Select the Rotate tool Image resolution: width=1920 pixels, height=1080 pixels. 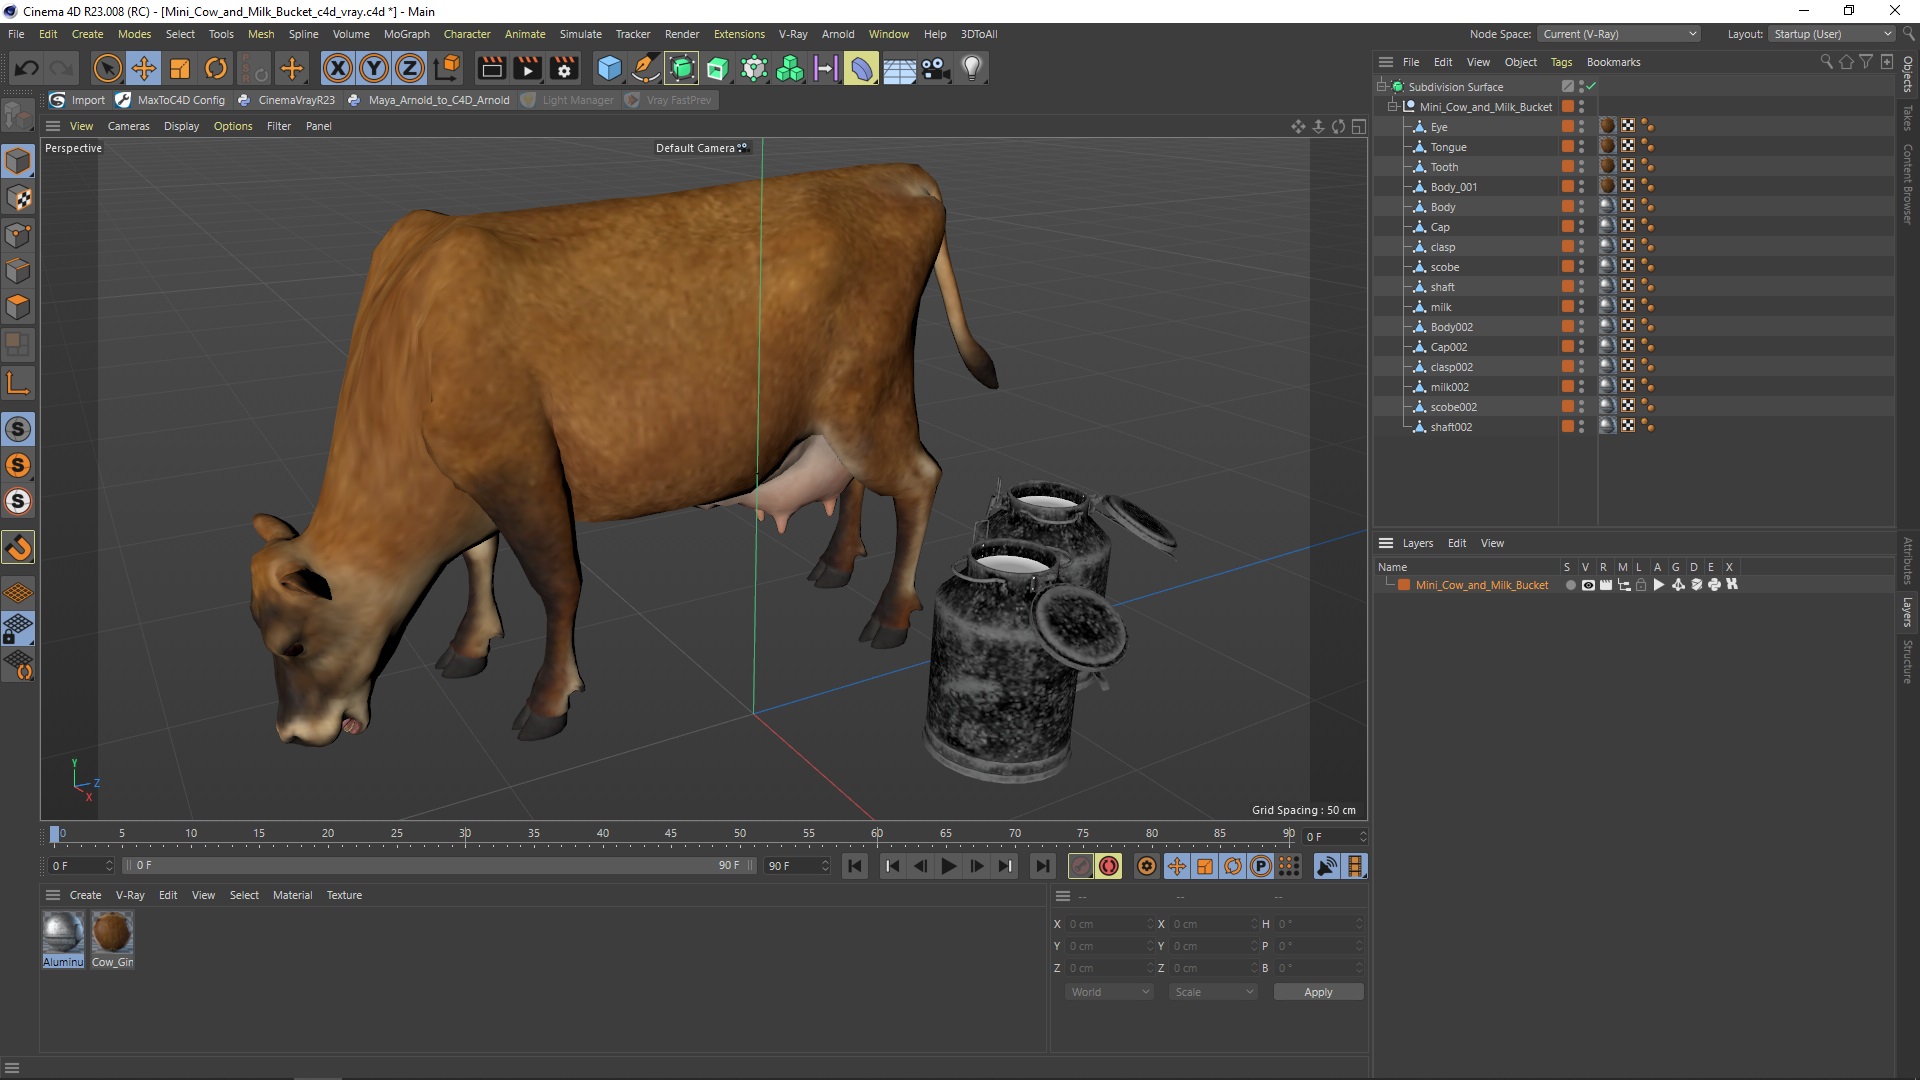point(216,68)
